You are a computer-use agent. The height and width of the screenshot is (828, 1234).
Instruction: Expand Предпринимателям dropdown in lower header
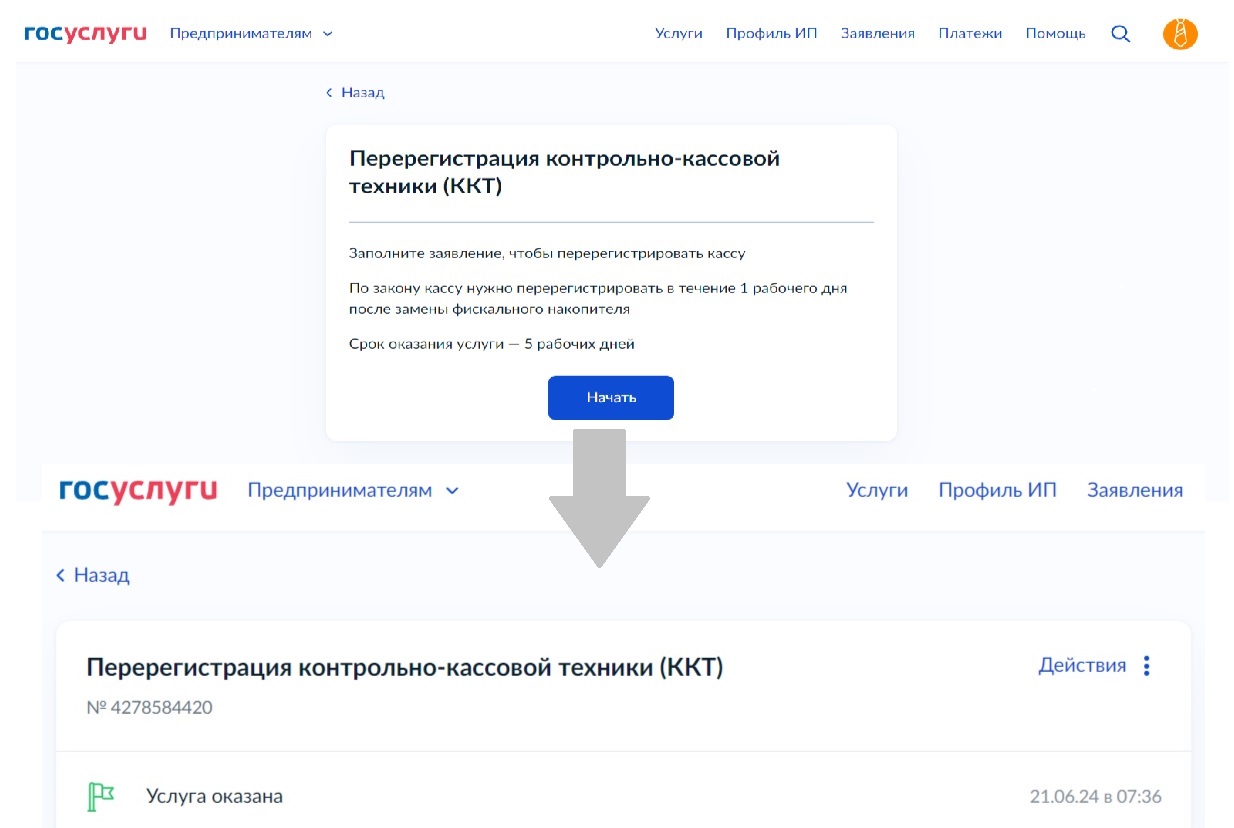[353, 490]
